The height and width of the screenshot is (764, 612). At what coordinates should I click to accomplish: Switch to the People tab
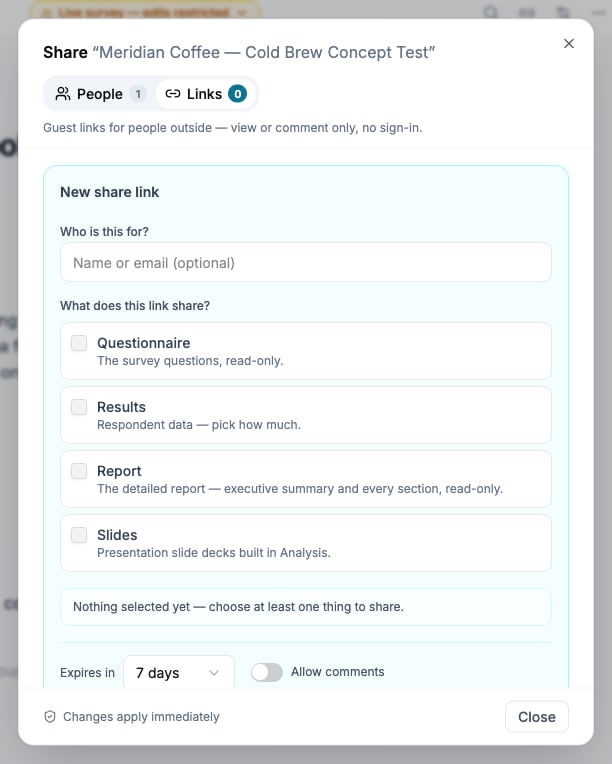click(x=100, y=94)
